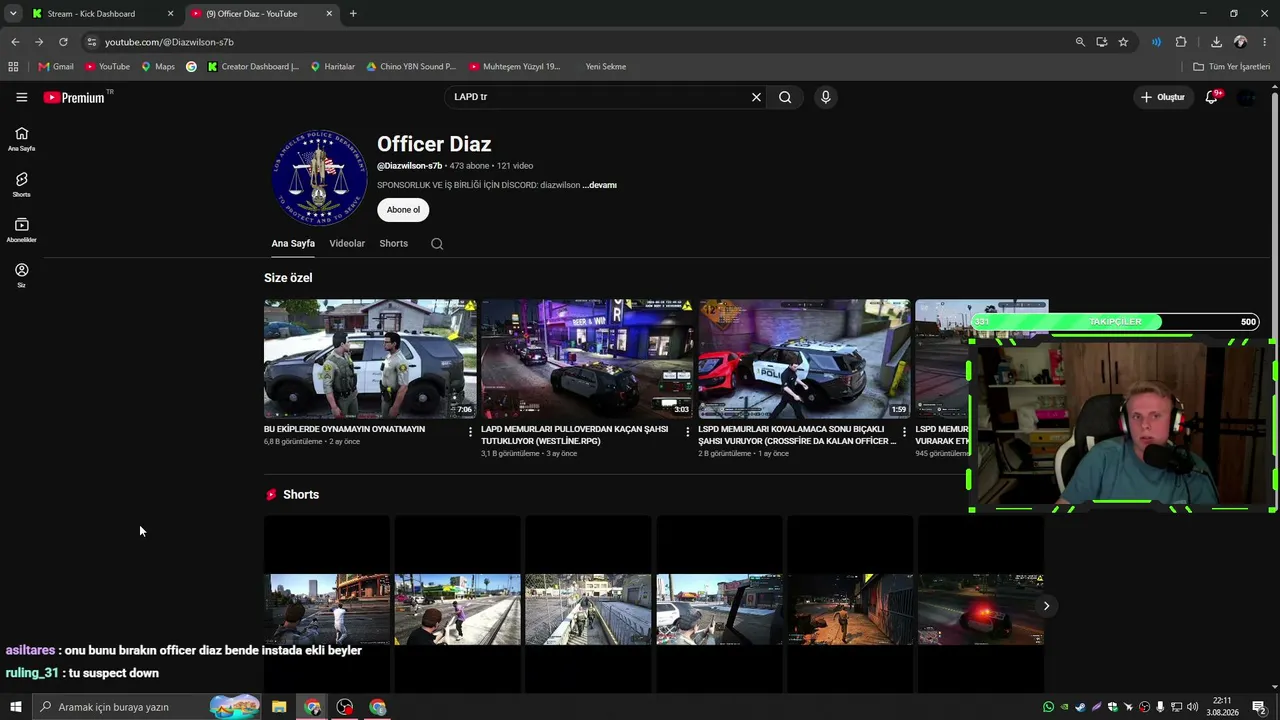Viewport: 1280px width, 720px height.
Task: Open taskbar clock and calendar
Action: coord(1222,707)
